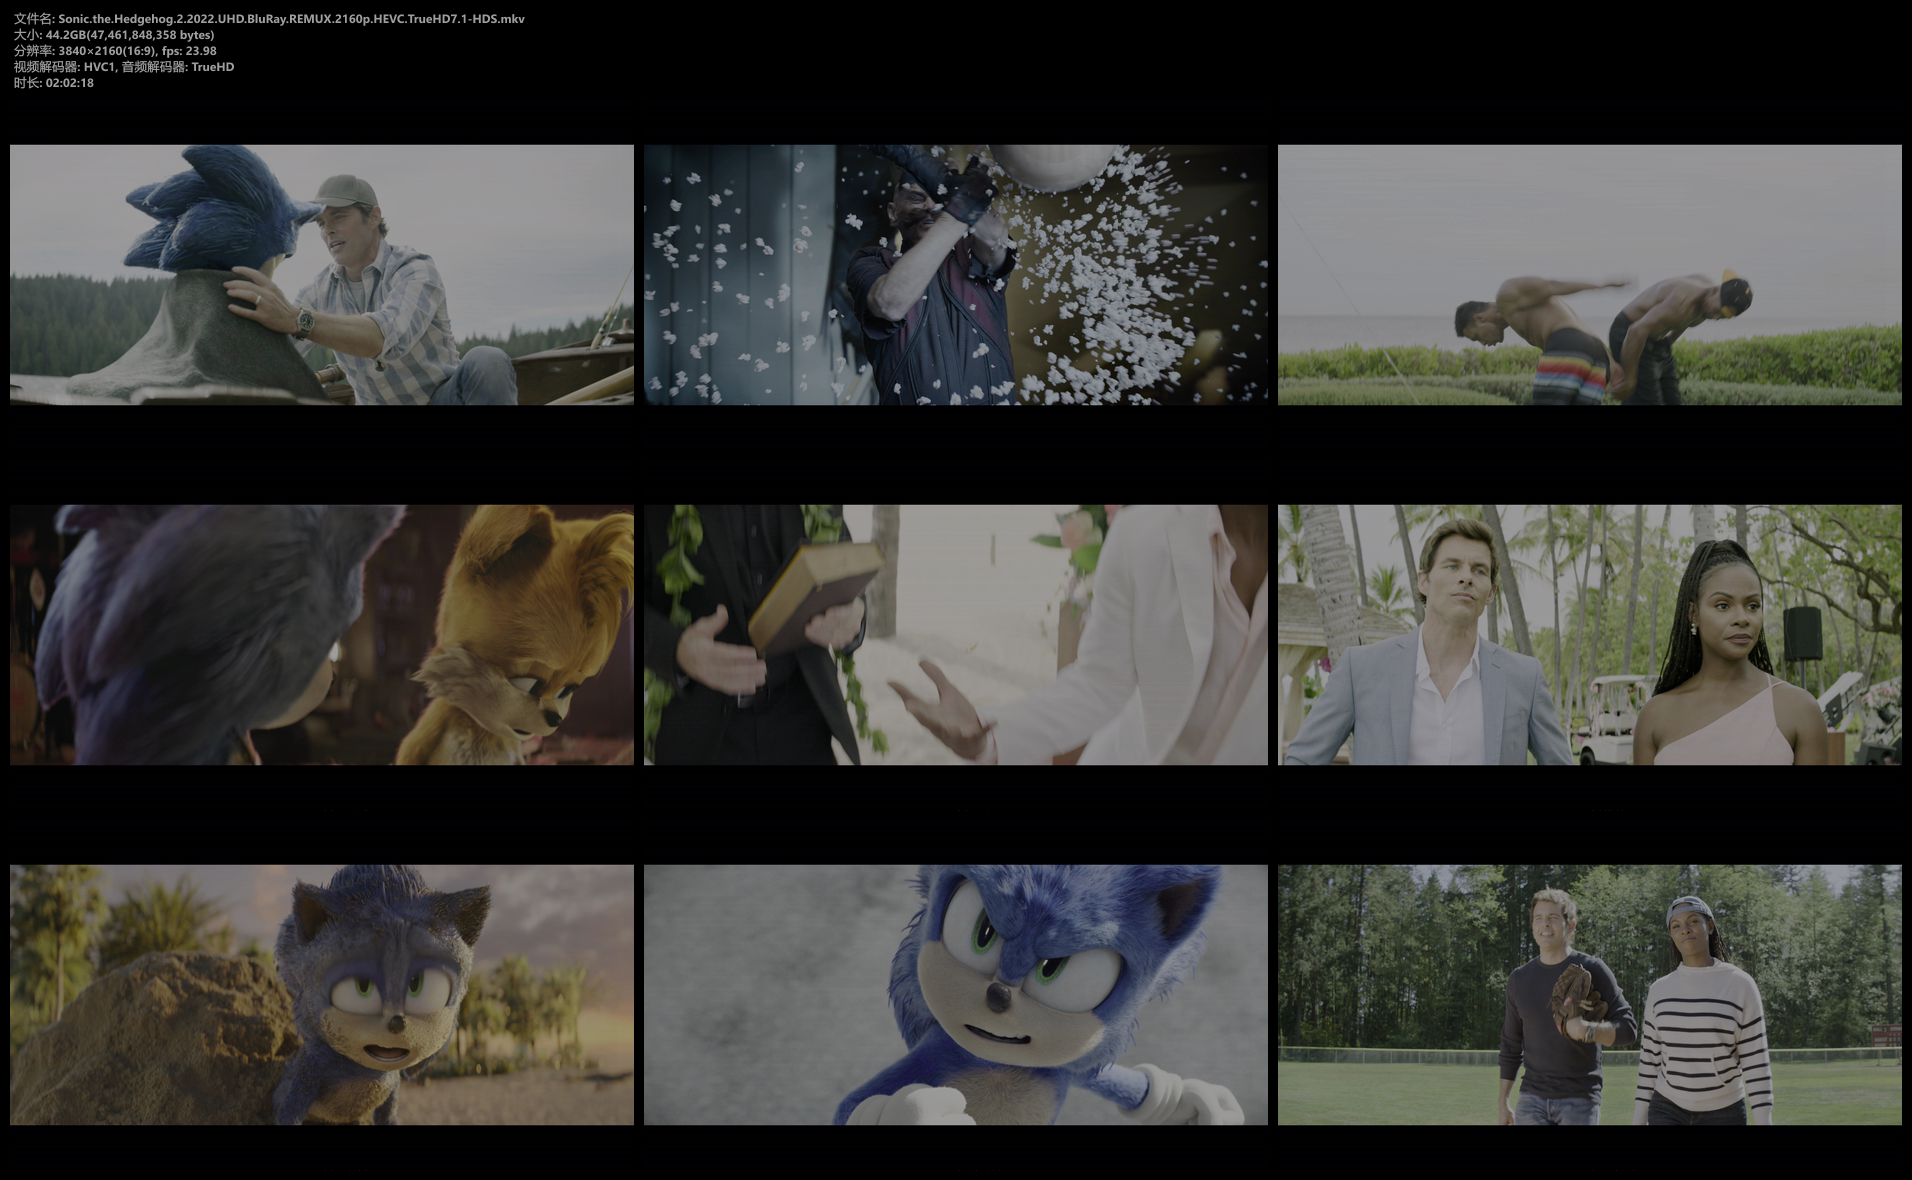
Task: Open thumbnail of couple walking on baseball field
Action: coord(1590,995)
